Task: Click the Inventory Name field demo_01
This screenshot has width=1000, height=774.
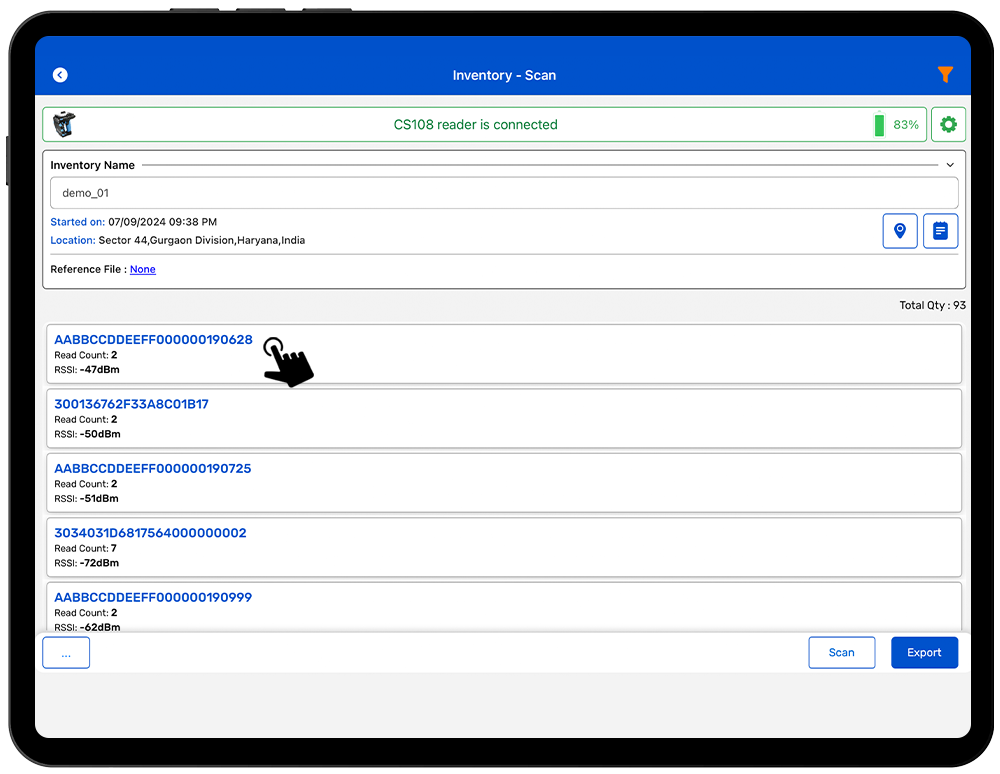Action: (503, 193)
